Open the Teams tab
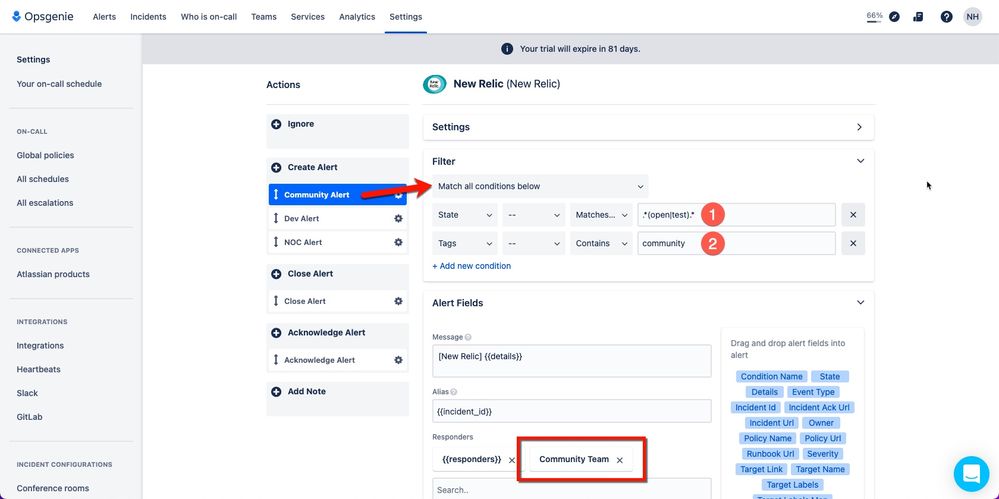Image resolution: width=999 pixels, height=499 pixels. 264,17
